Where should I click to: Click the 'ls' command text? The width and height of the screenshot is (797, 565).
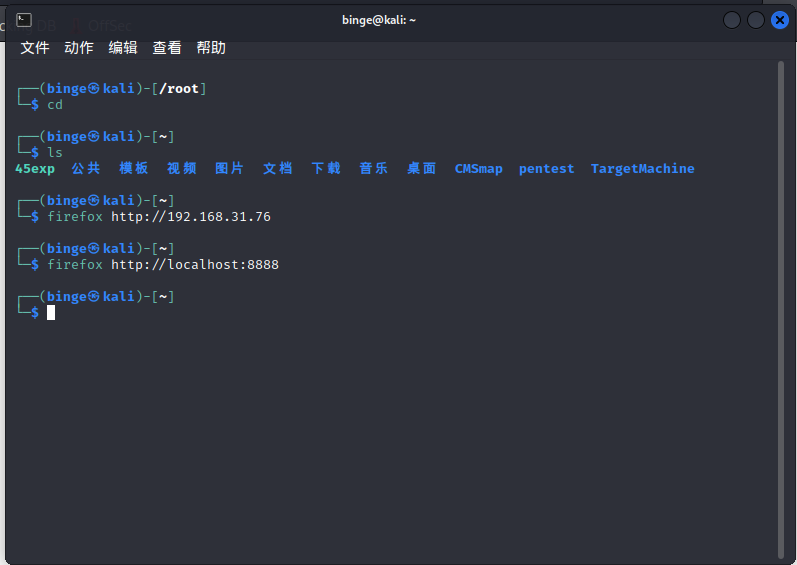(55, 152)
